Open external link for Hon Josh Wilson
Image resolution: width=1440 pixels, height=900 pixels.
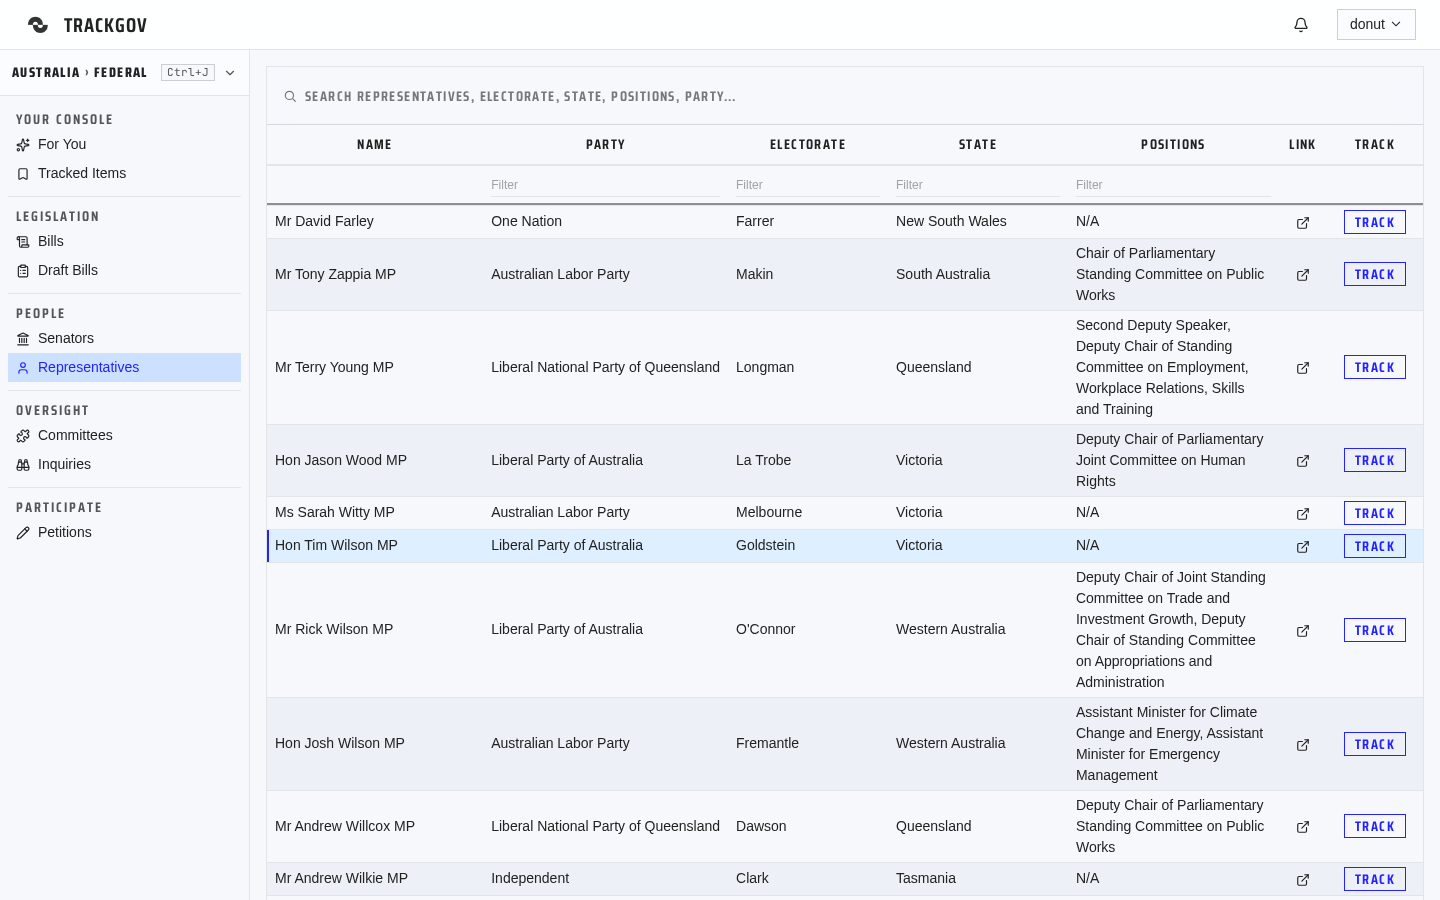pos(1303,745)
